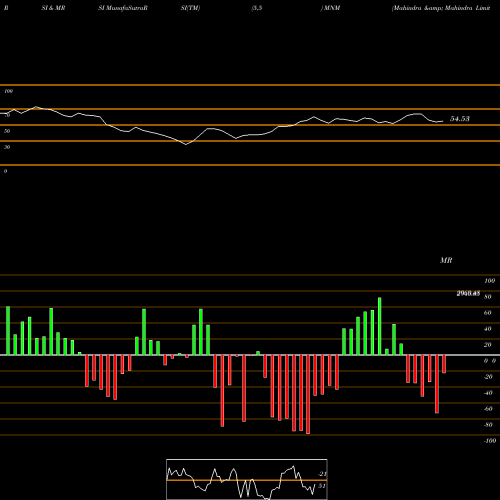500x500 pixels.
Task: Click the -100 label on the MR axis
Action: click(x=490, y=441)
